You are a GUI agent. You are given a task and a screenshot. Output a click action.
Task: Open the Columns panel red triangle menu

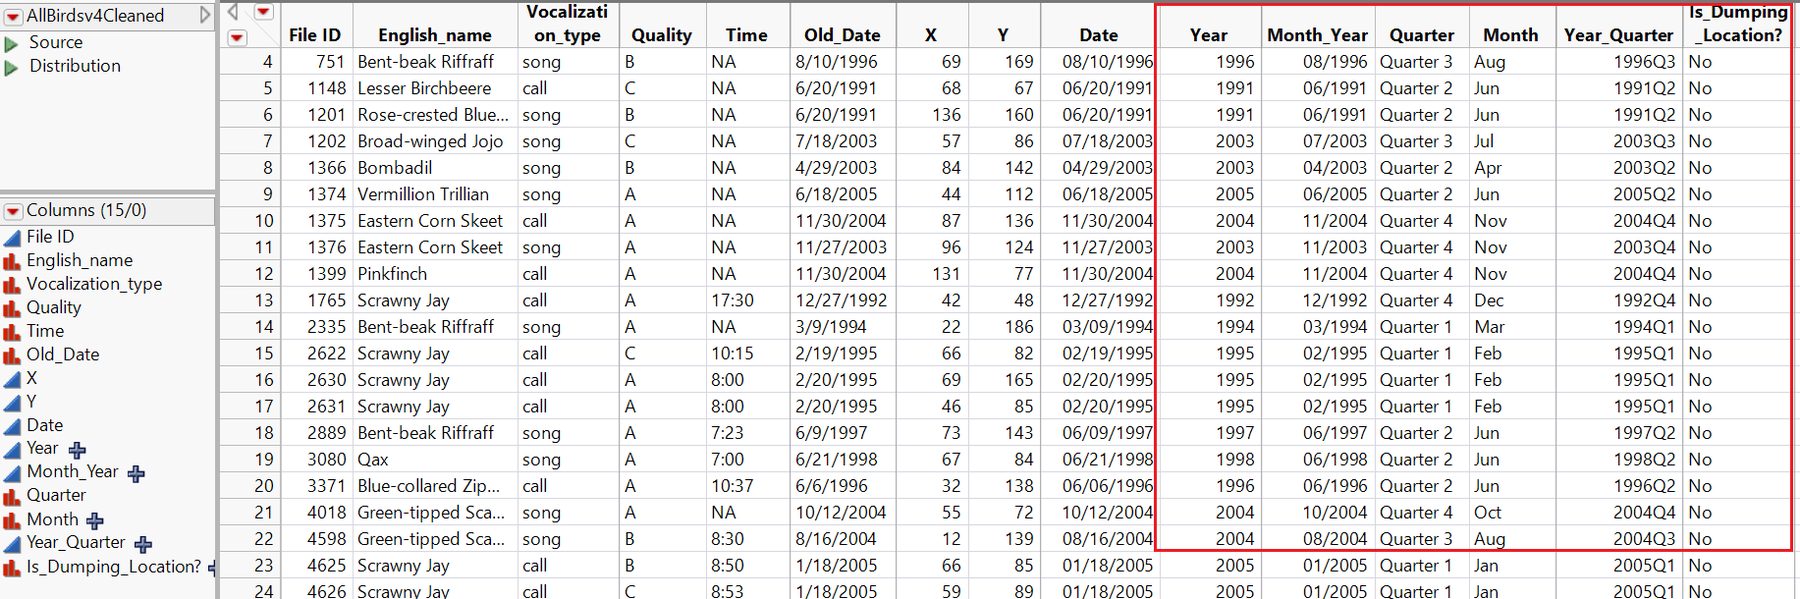click(13, 211)
